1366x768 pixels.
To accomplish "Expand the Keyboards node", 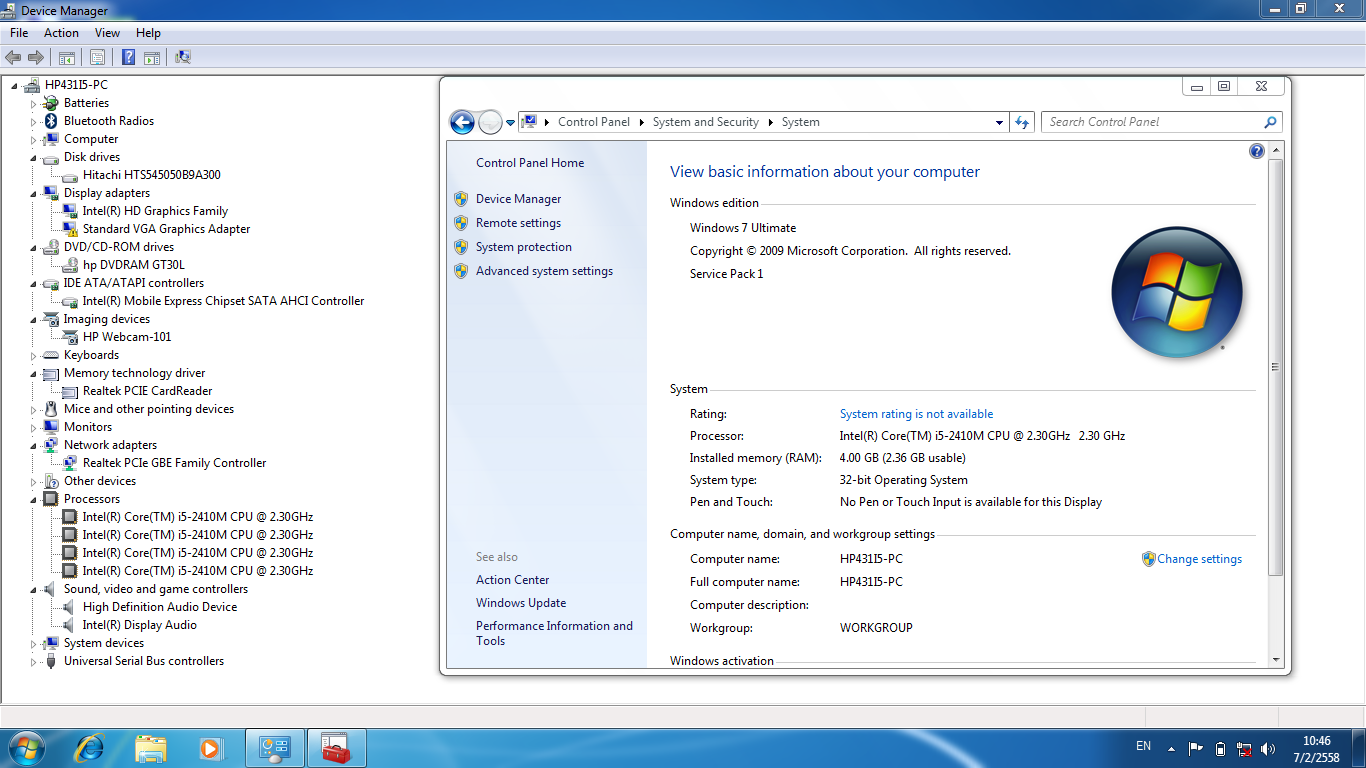I will click(x=33, y=355).
